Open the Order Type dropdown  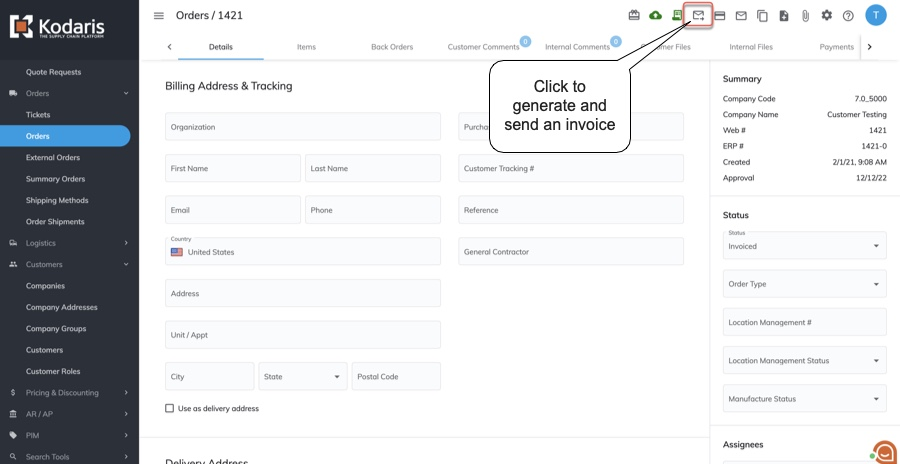tap(804, 284)
